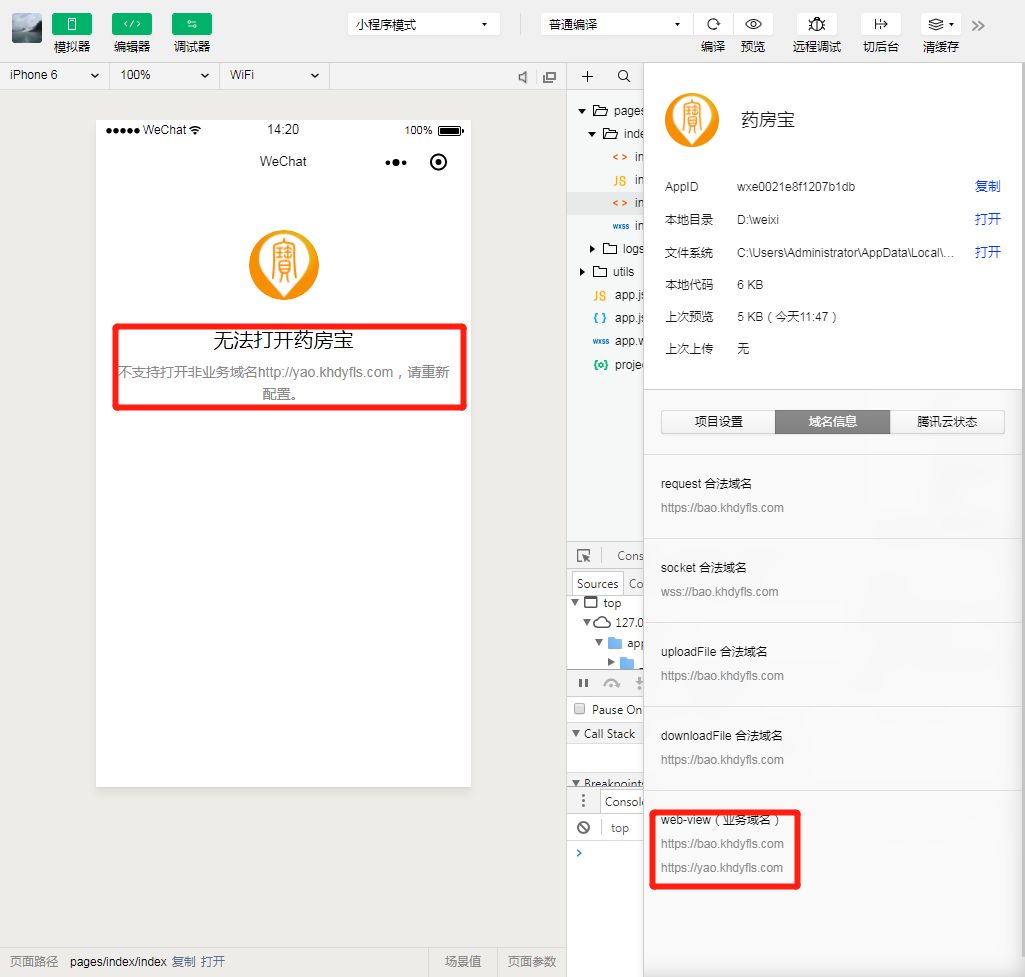Close mini program circle target button
The image size is (1025, 977).
pyautogui.click(x=439, y=162)
